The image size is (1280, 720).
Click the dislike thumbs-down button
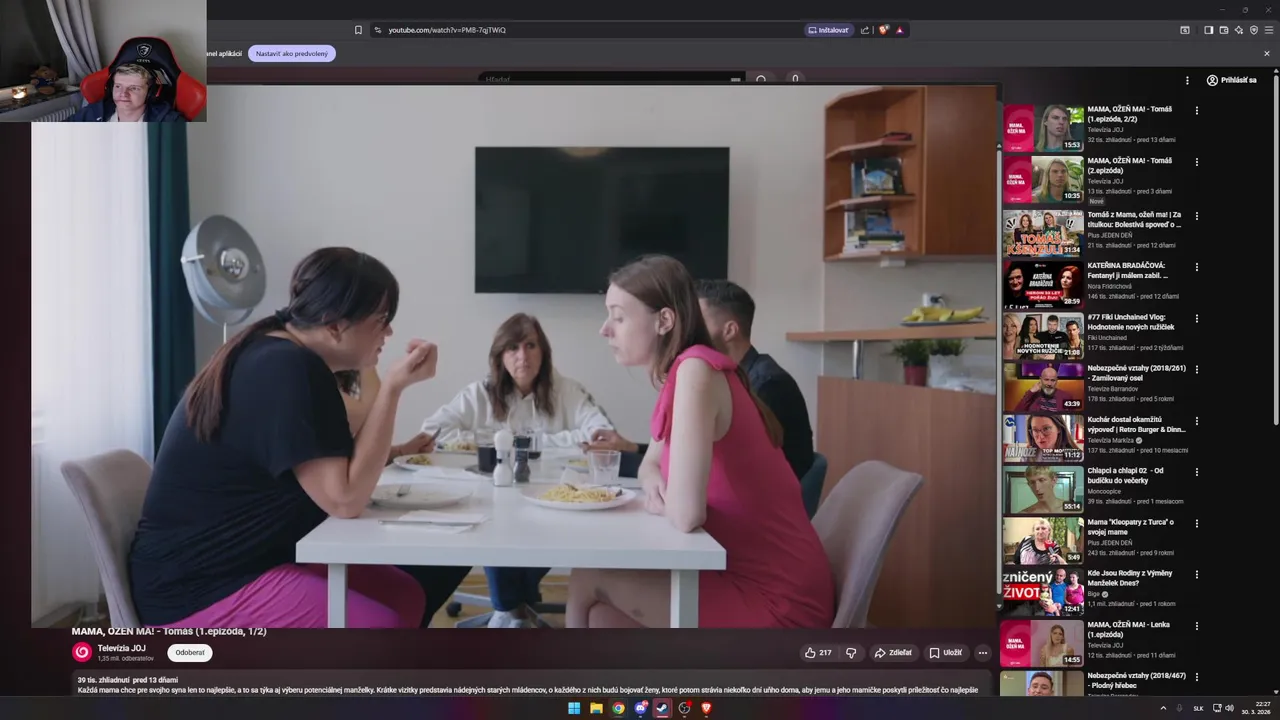851,653
